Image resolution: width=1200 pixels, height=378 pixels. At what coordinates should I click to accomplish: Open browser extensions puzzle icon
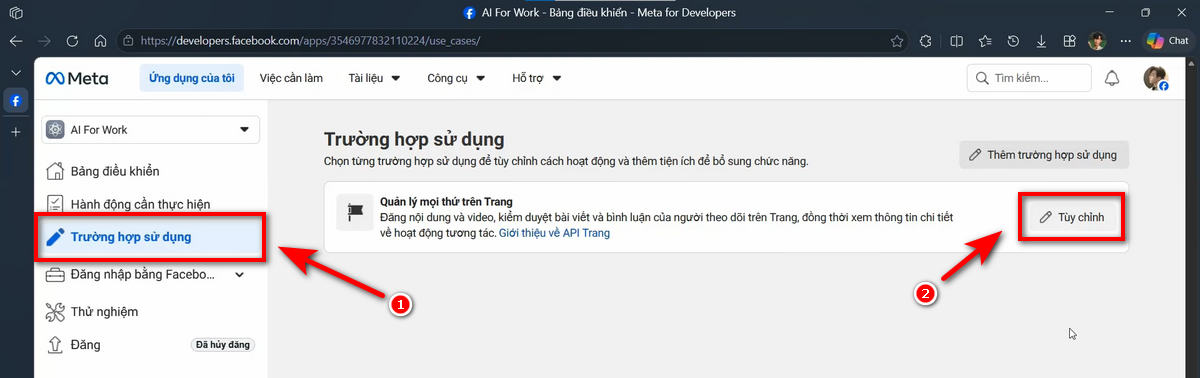(x=926, y=41)
